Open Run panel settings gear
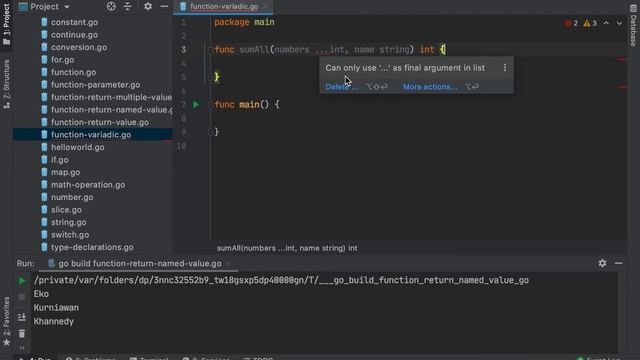The height and width of the screenshot is (360, 640). (602, 263)
